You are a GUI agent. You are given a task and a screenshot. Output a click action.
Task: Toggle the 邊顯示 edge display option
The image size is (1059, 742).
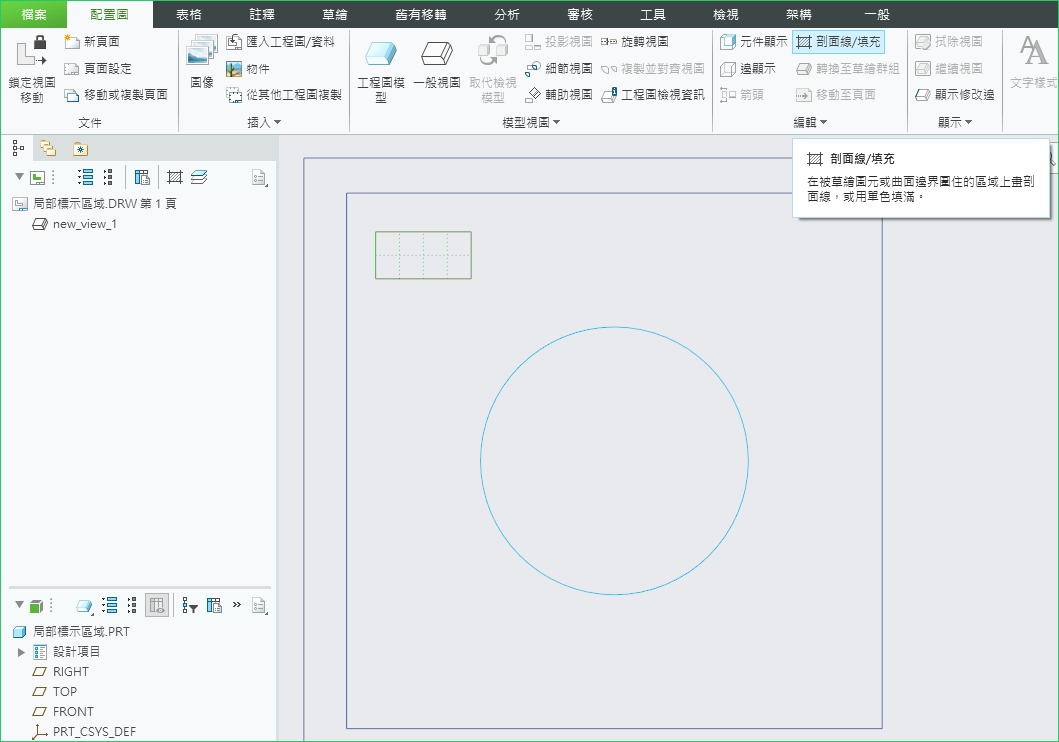point(748,68)
